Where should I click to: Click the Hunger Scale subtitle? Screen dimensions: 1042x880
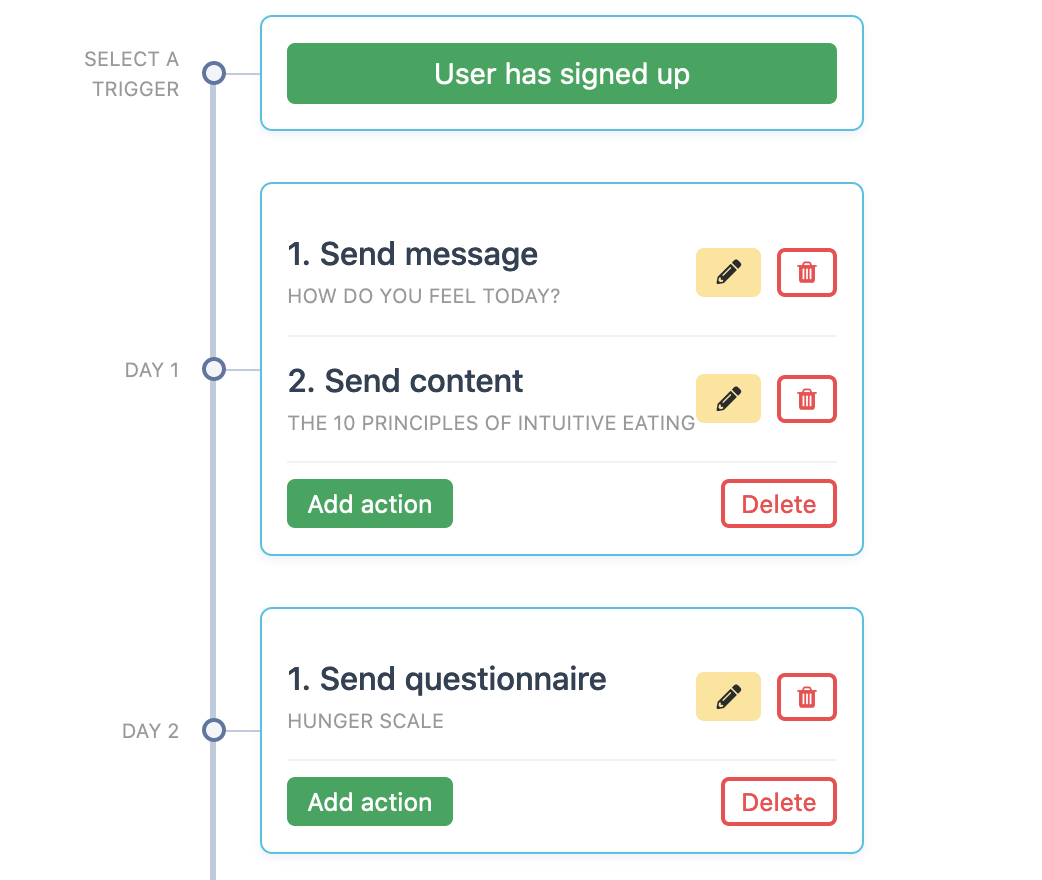365,721
